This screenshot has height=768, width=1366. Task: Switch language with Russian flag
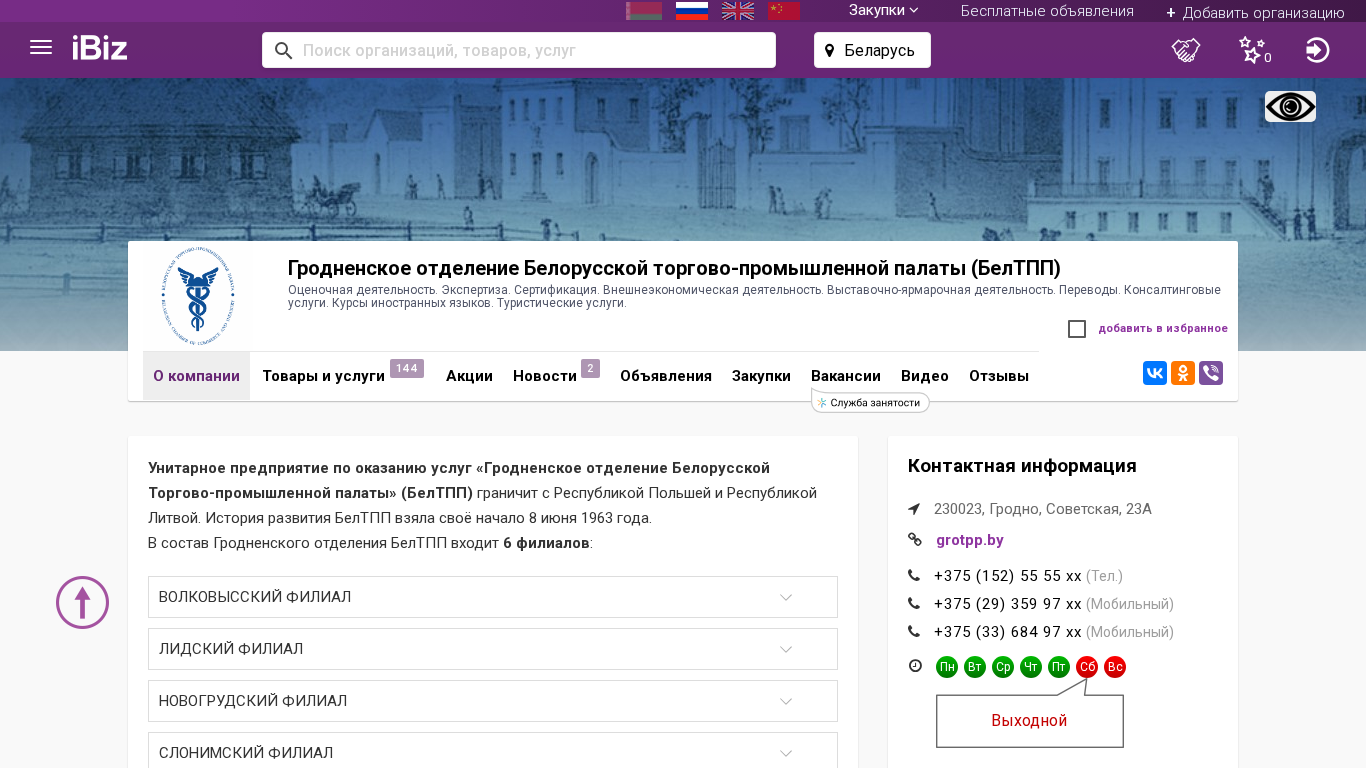click(x=691, y=11)
